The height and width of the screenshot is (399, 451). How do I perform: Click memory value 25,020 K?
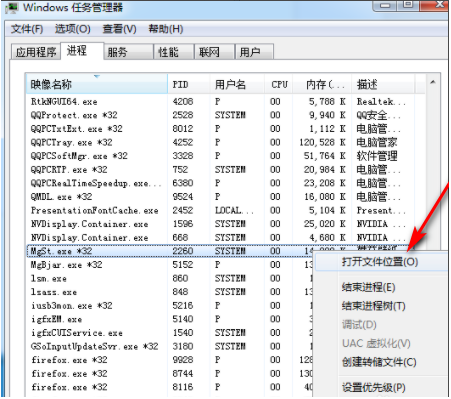coord(325,224)
